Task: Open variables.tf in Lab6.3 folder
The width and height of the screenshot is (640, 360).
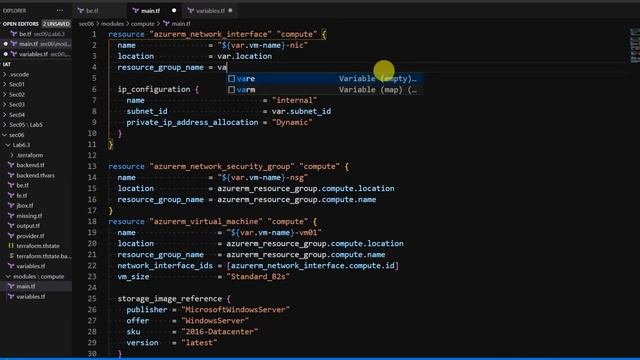Action: 31,266
